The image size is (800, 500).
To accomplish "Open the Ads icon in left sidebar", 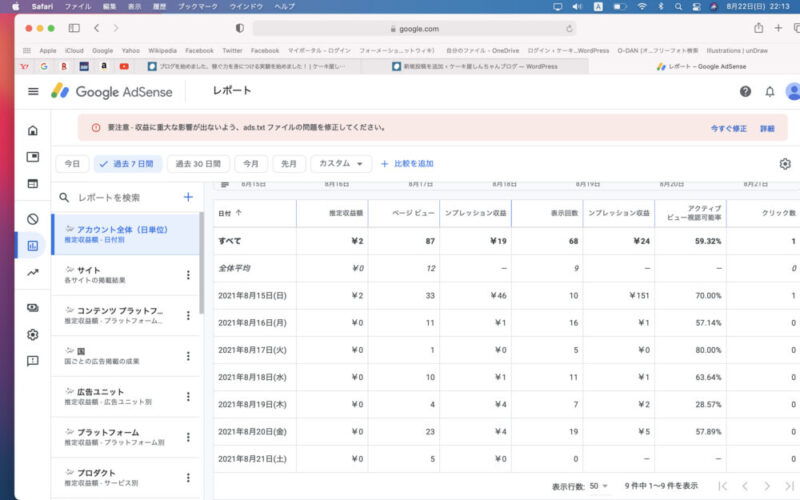I will click(x=33, y=157).
